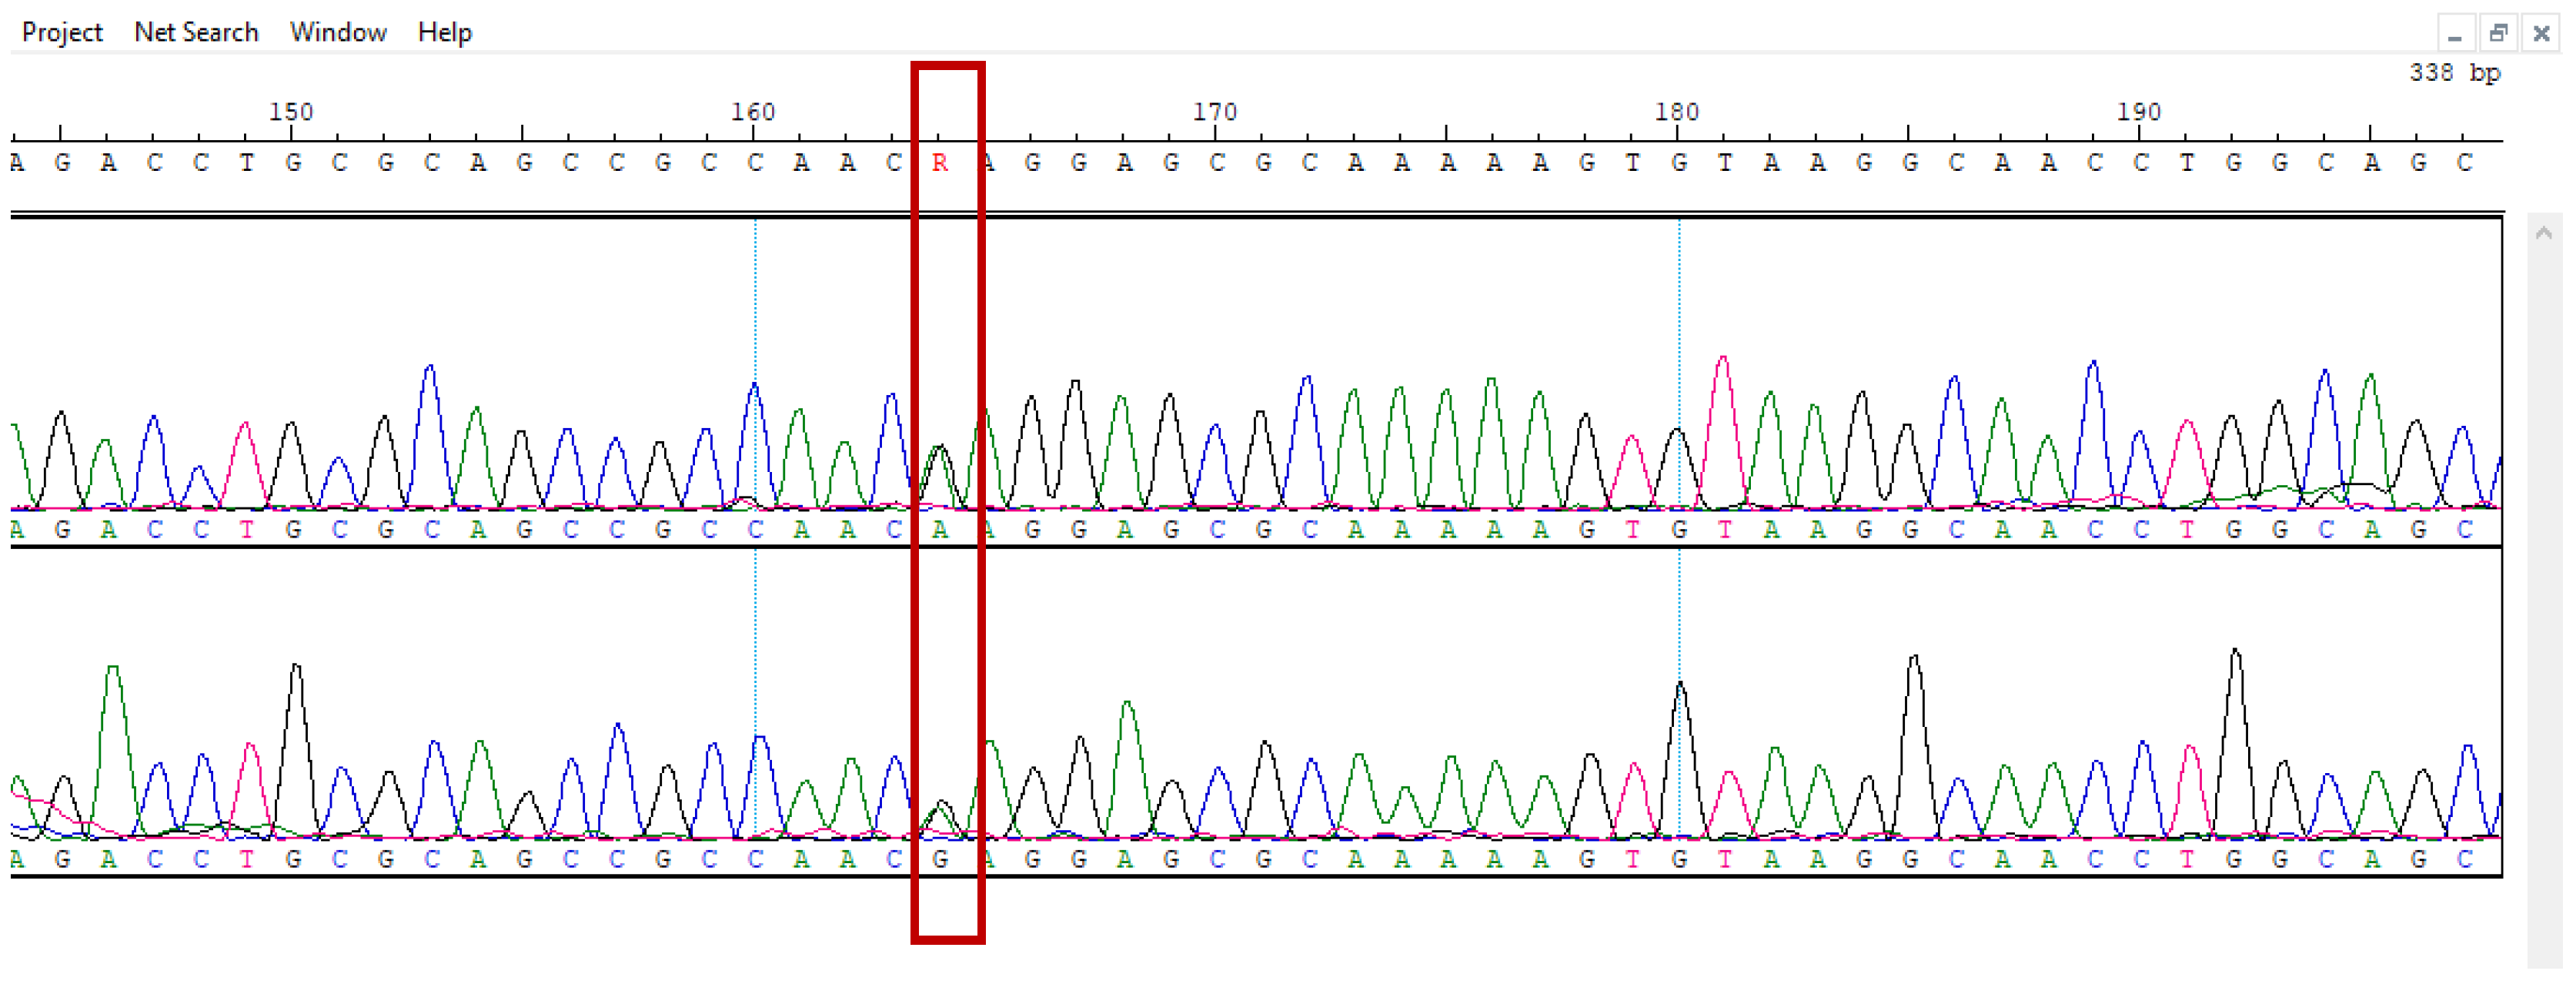Click the 338 bp length label

click(2454, 73)
